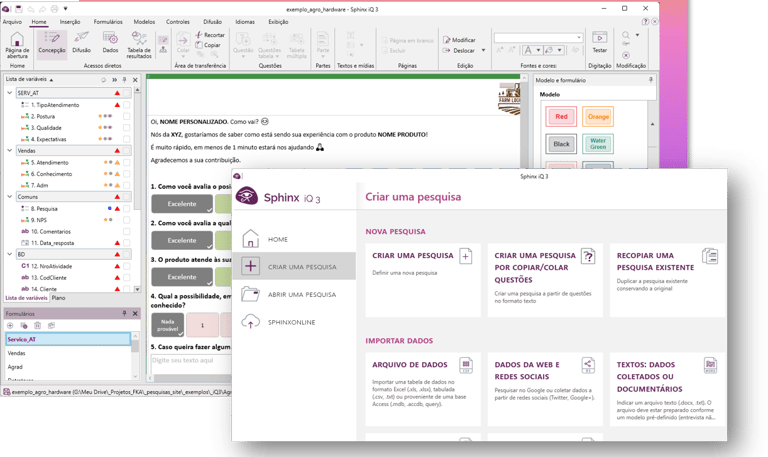The image size is (768, 457).
Task: Click the magnifier search icon in Modificação
Action: pyautogui.click(x=626, y=35)
